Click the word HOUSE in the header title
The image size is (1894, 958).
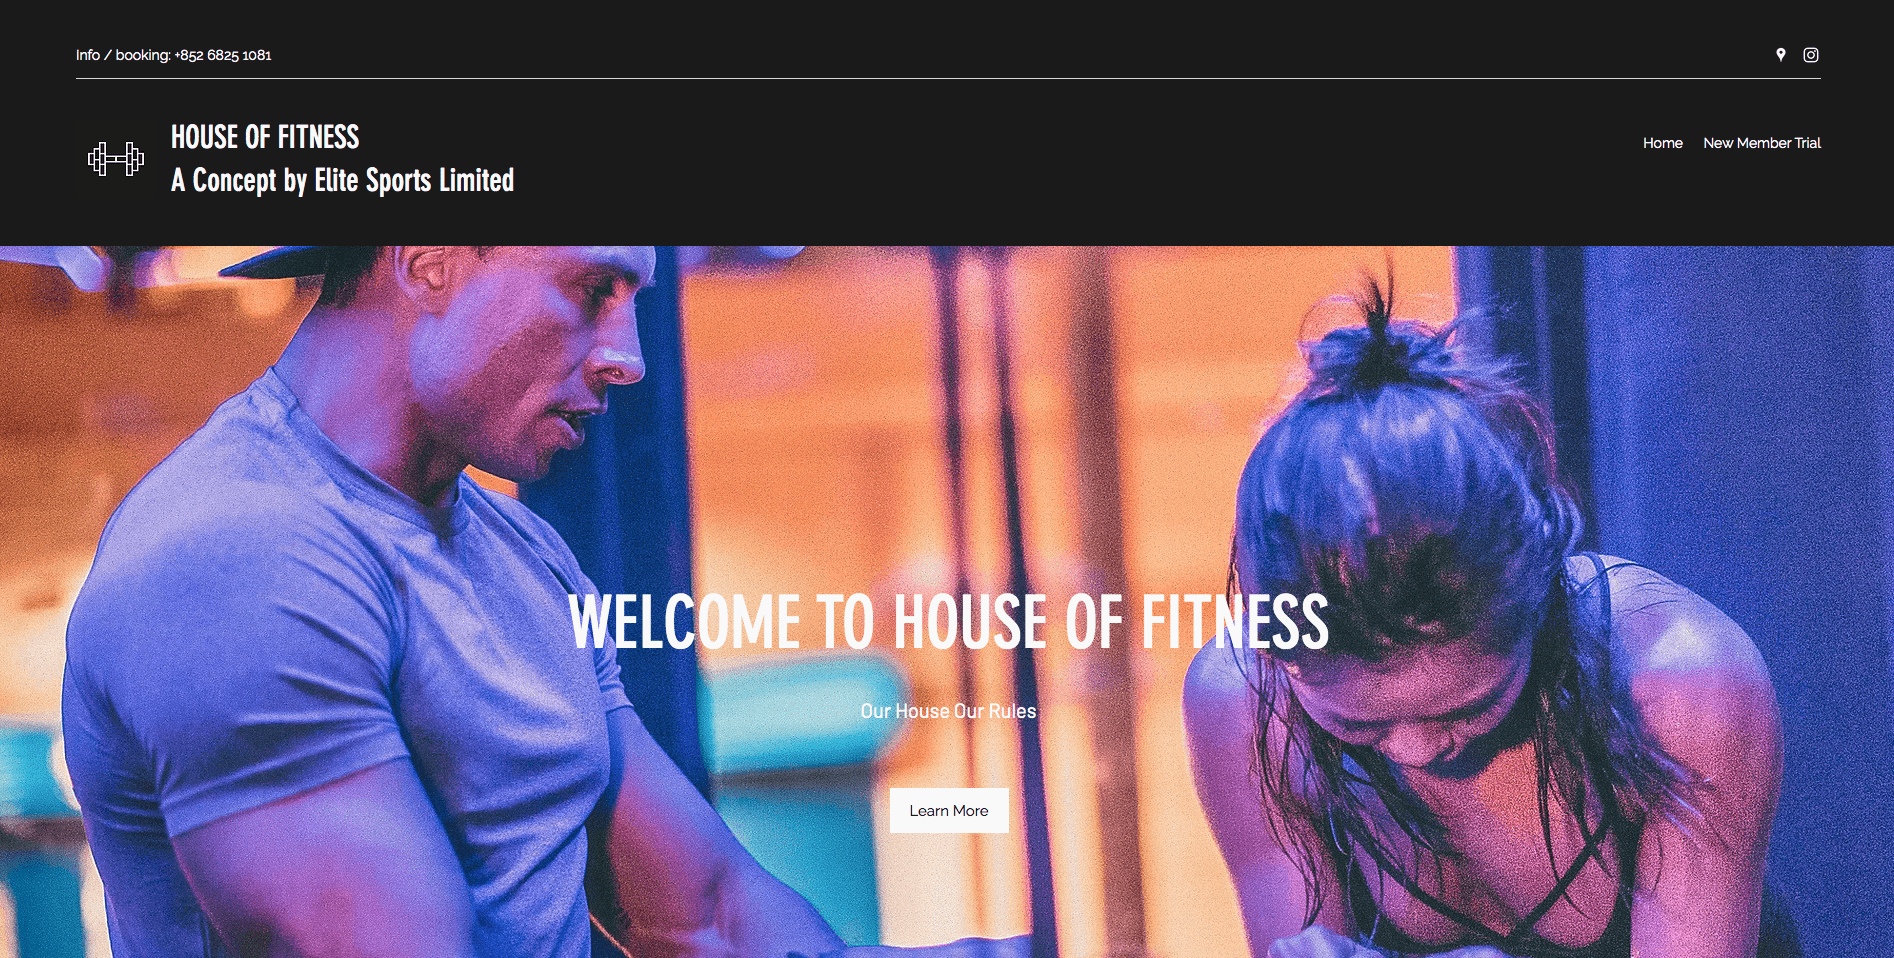[x=204, y=137]
